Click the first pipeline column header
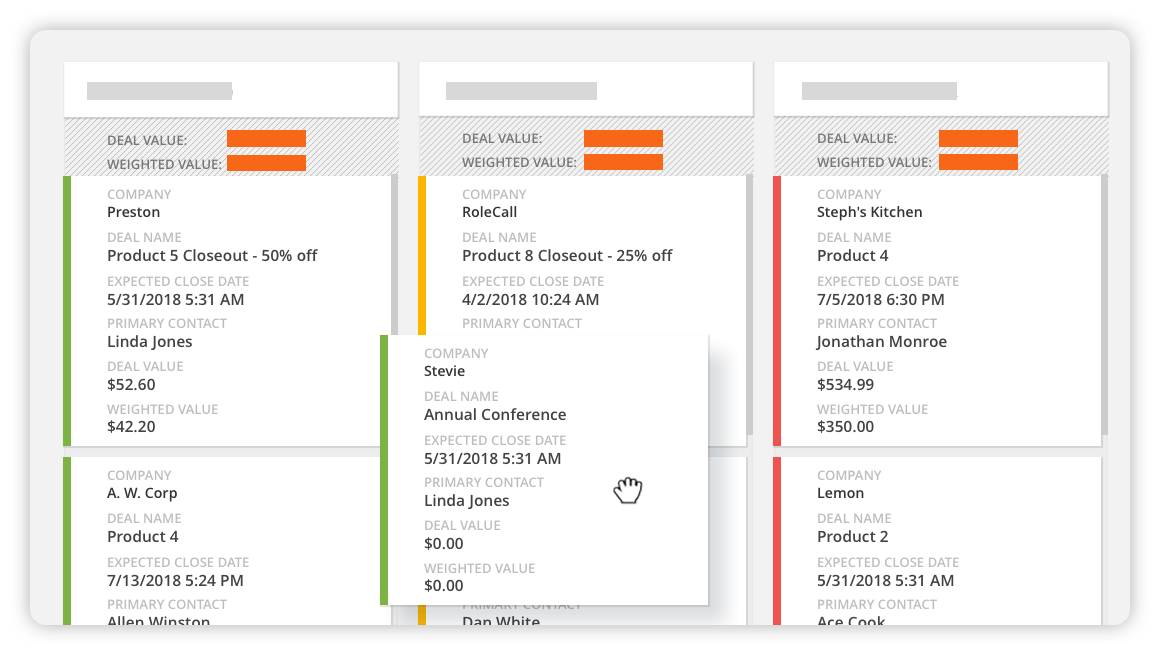The image size is (1160, 656). click(x=230, y=88)
